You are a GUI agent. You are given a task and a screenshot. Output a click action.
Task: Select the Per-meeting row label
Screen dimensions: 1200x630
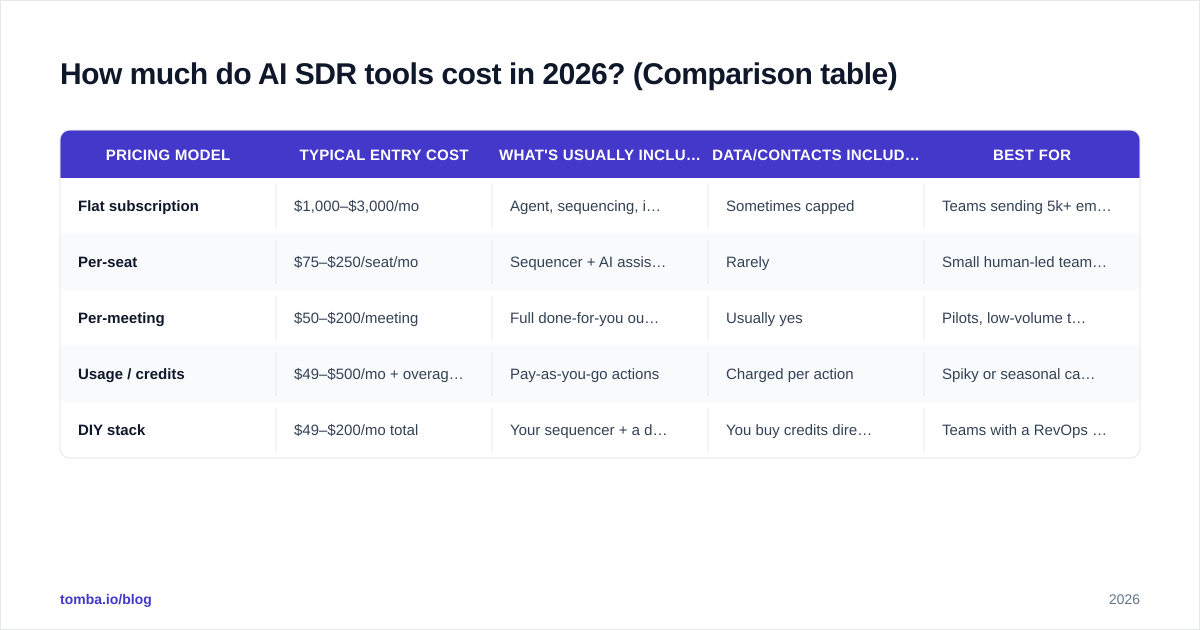(121, 318)
